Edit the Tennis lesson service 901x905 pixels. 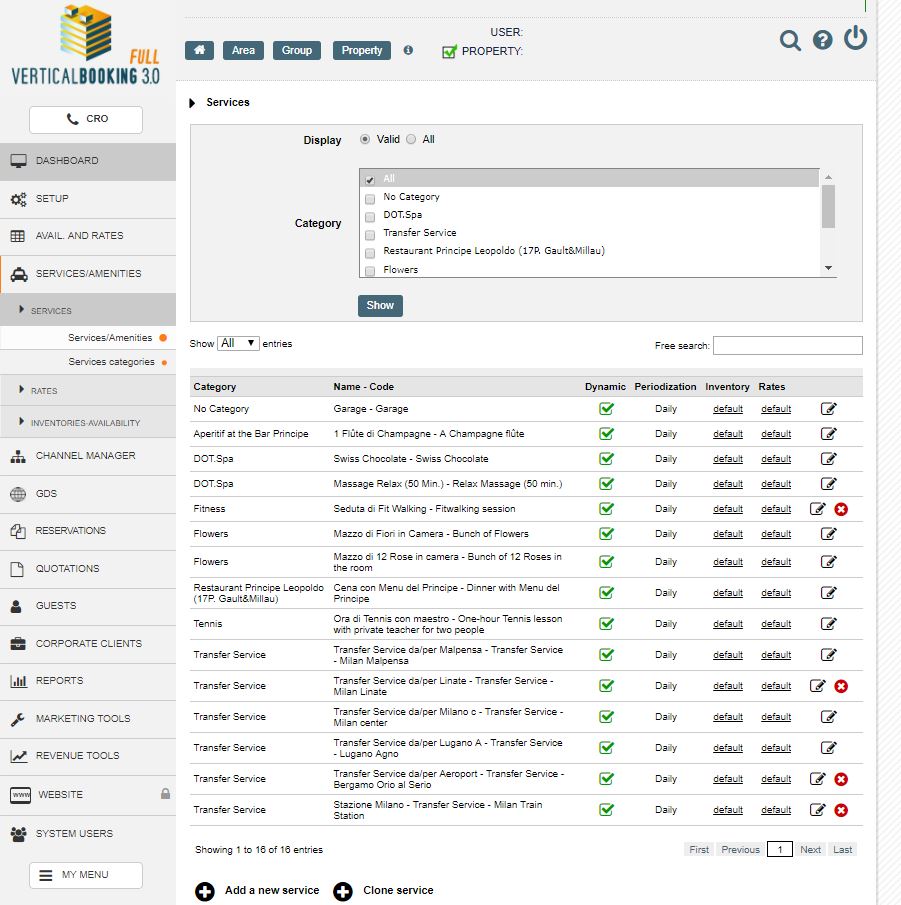click(828, 624)
